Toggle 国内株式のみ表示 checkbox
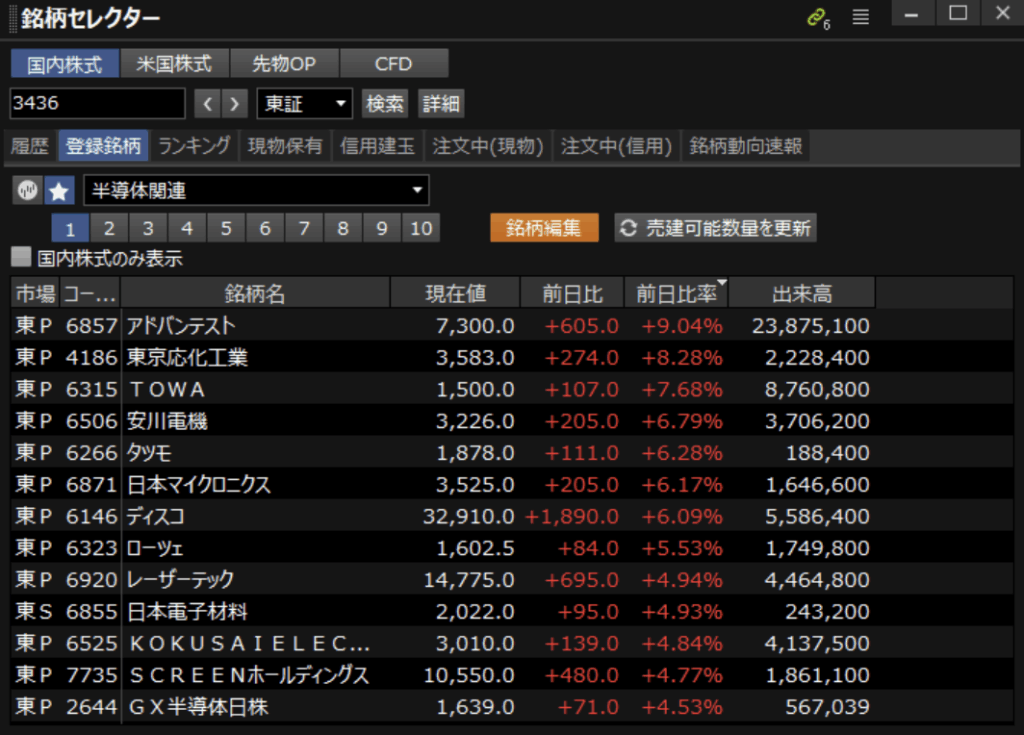 click(21, 257)
